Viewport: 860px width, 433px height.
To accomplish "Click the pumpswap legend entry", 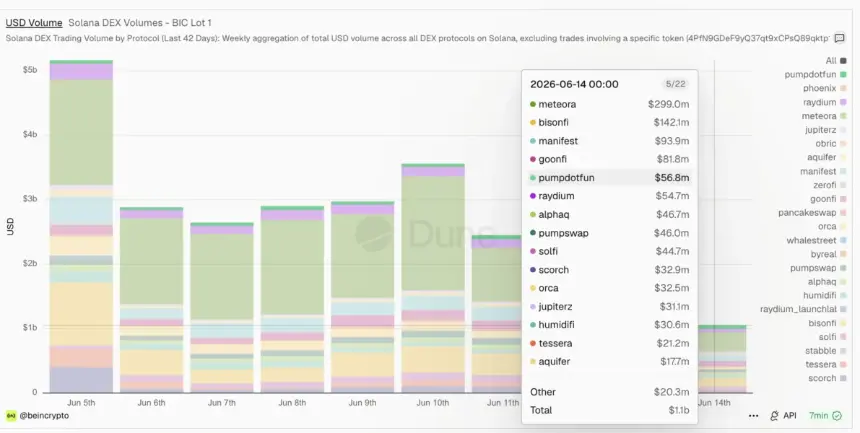I will click(818, 268).
